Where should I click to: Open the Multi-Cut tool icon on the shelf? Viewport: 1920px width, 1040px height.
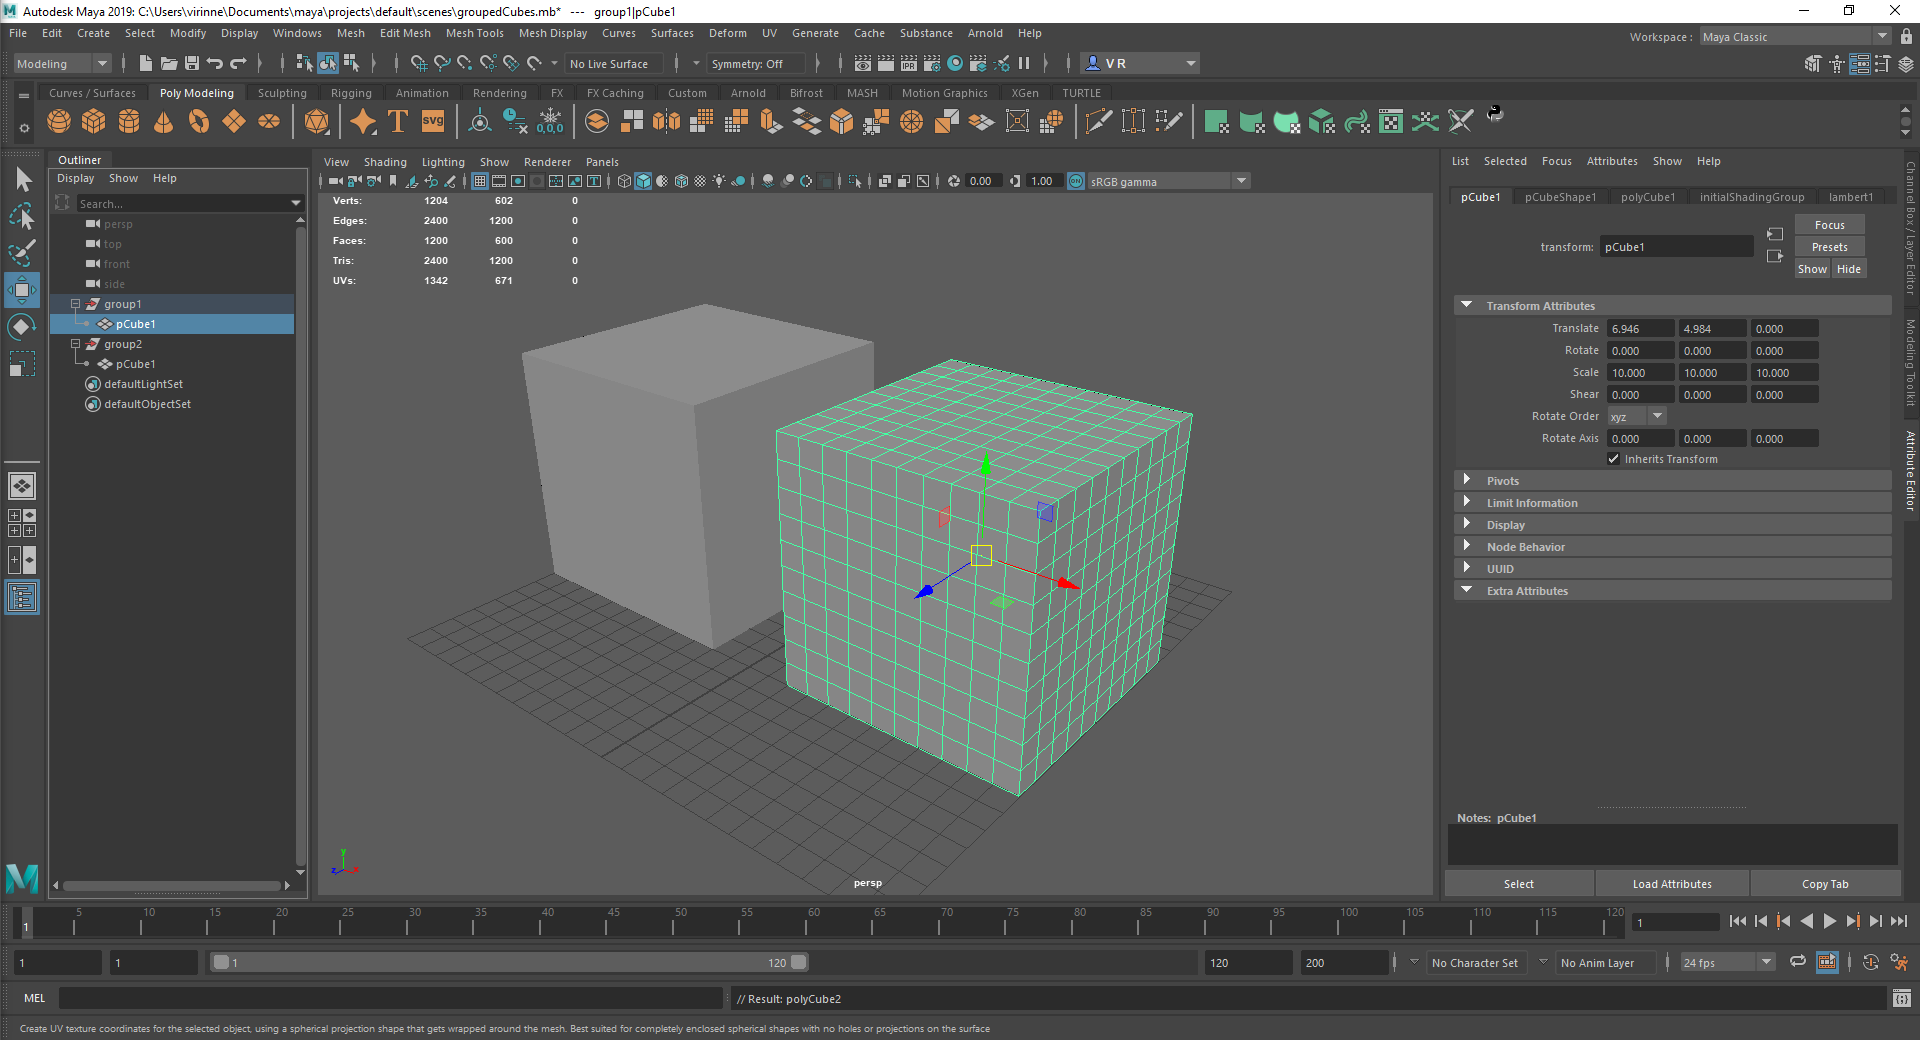tap(1098, 121)
